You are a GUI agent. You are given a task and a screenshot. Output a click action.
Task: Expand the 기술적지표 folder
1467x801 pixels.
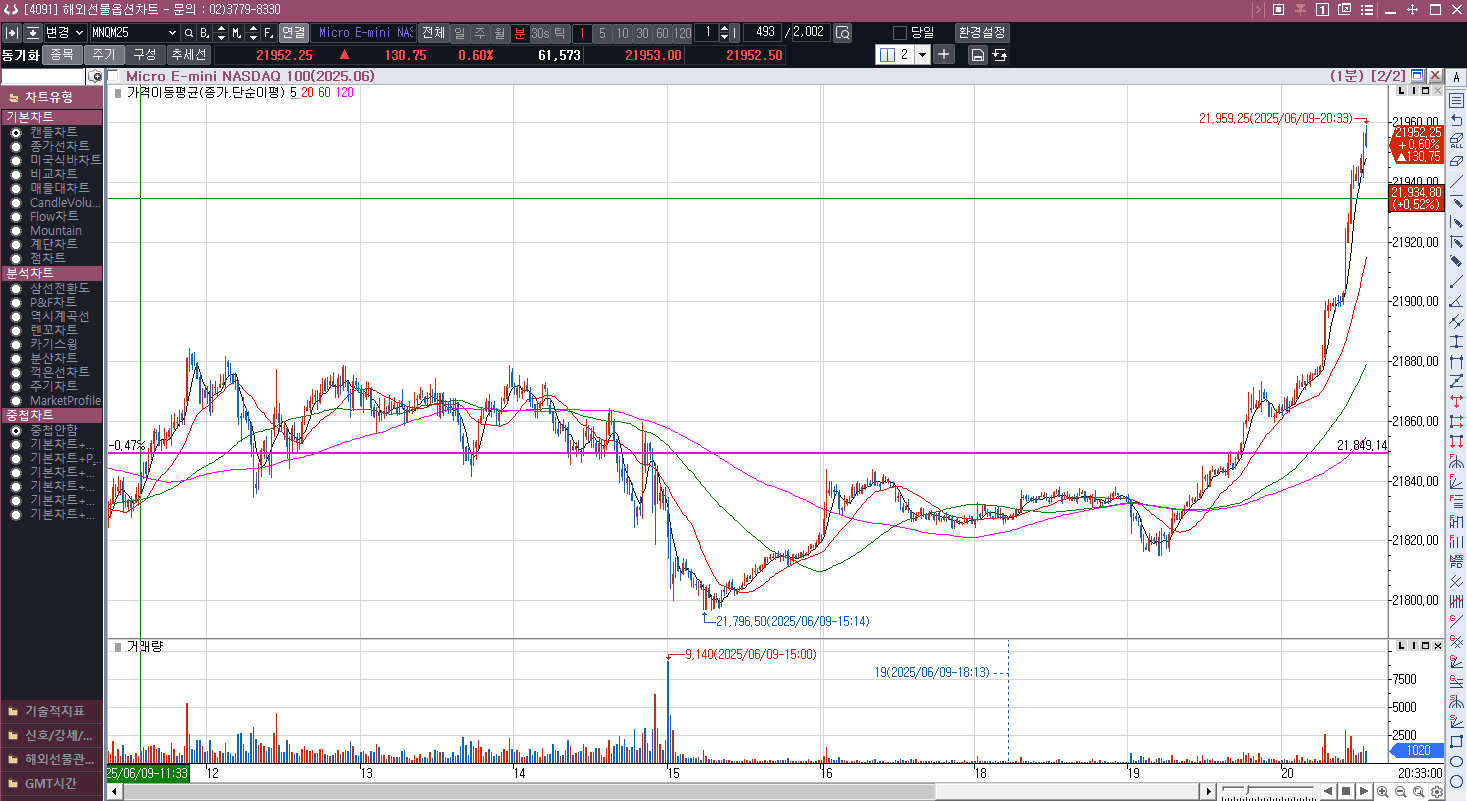click(x=52, y=712)
